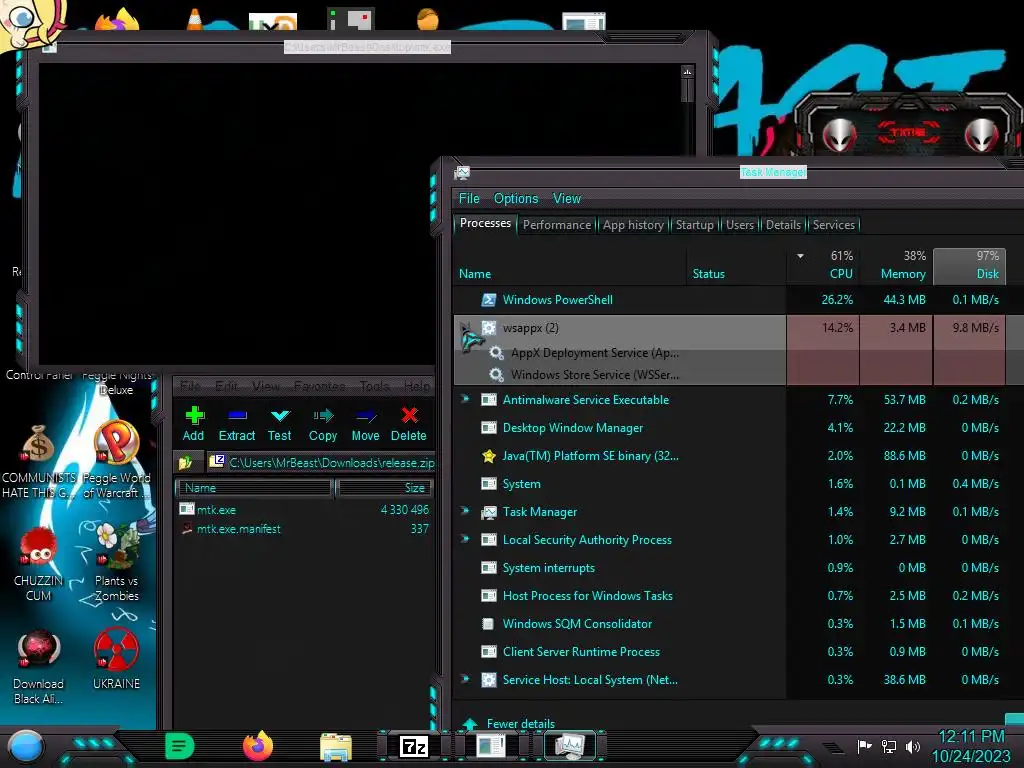Click the Java(TM) Platform SE binary icon
Image resolution: width=1024 pixels, height=768 pixels.
pyautogui.click(x=488, y=456)
